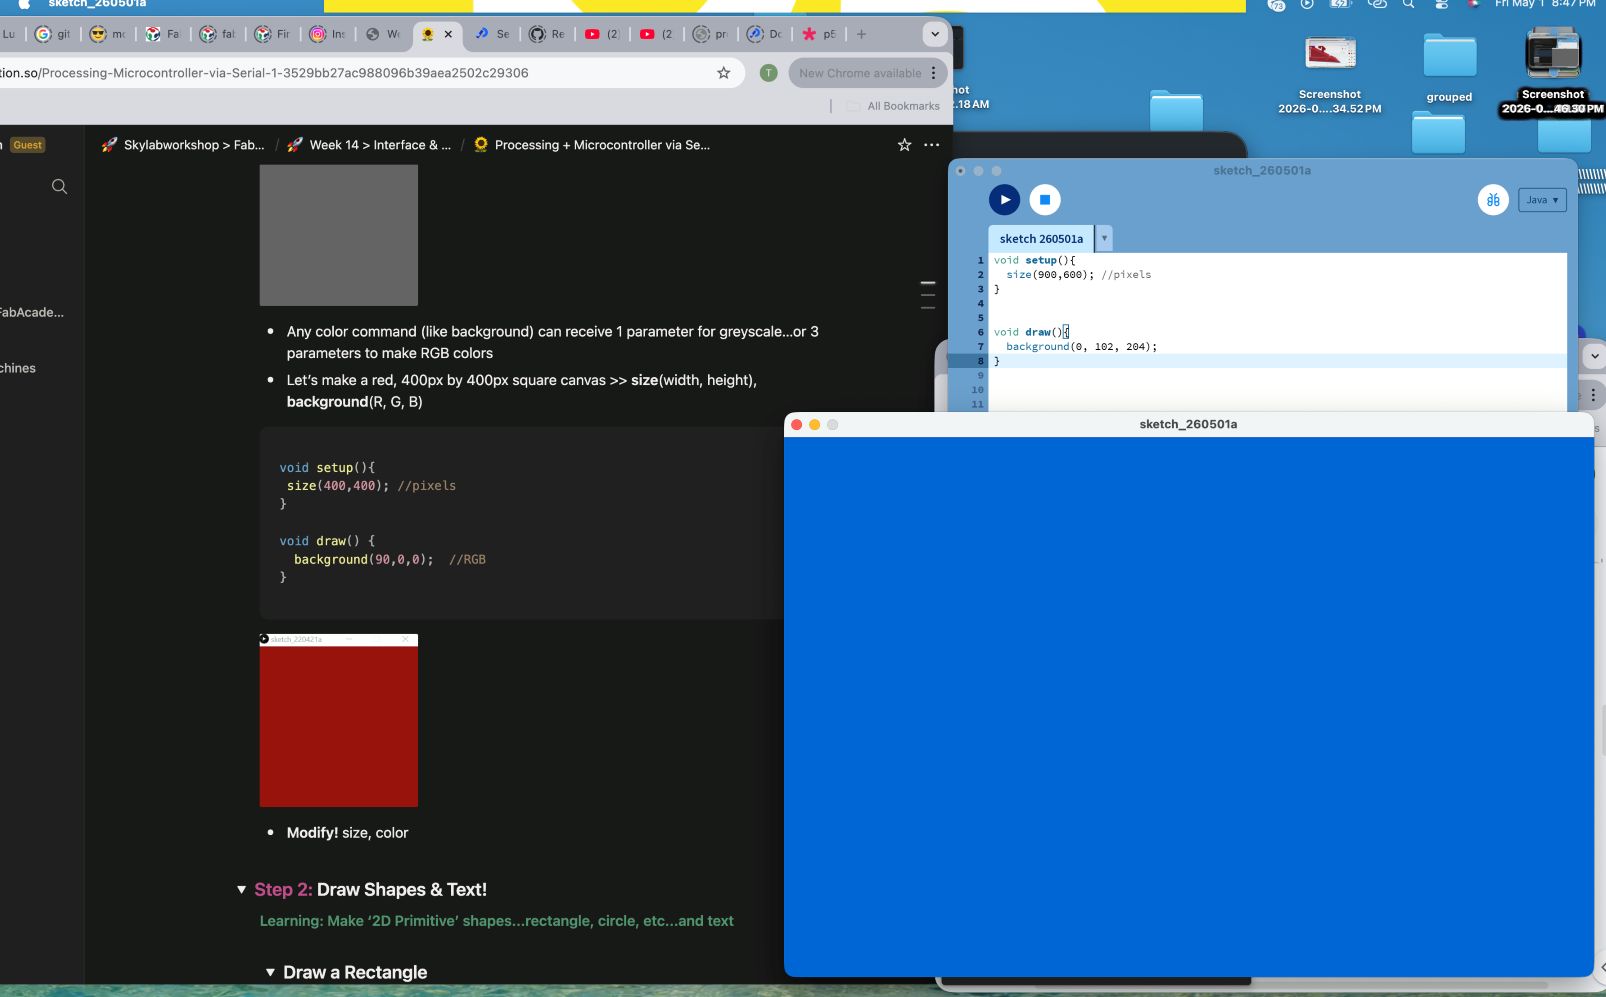Click the Guest badge in Notion
The height and width of the screenshot is (997, 1606).
[28, 145]
